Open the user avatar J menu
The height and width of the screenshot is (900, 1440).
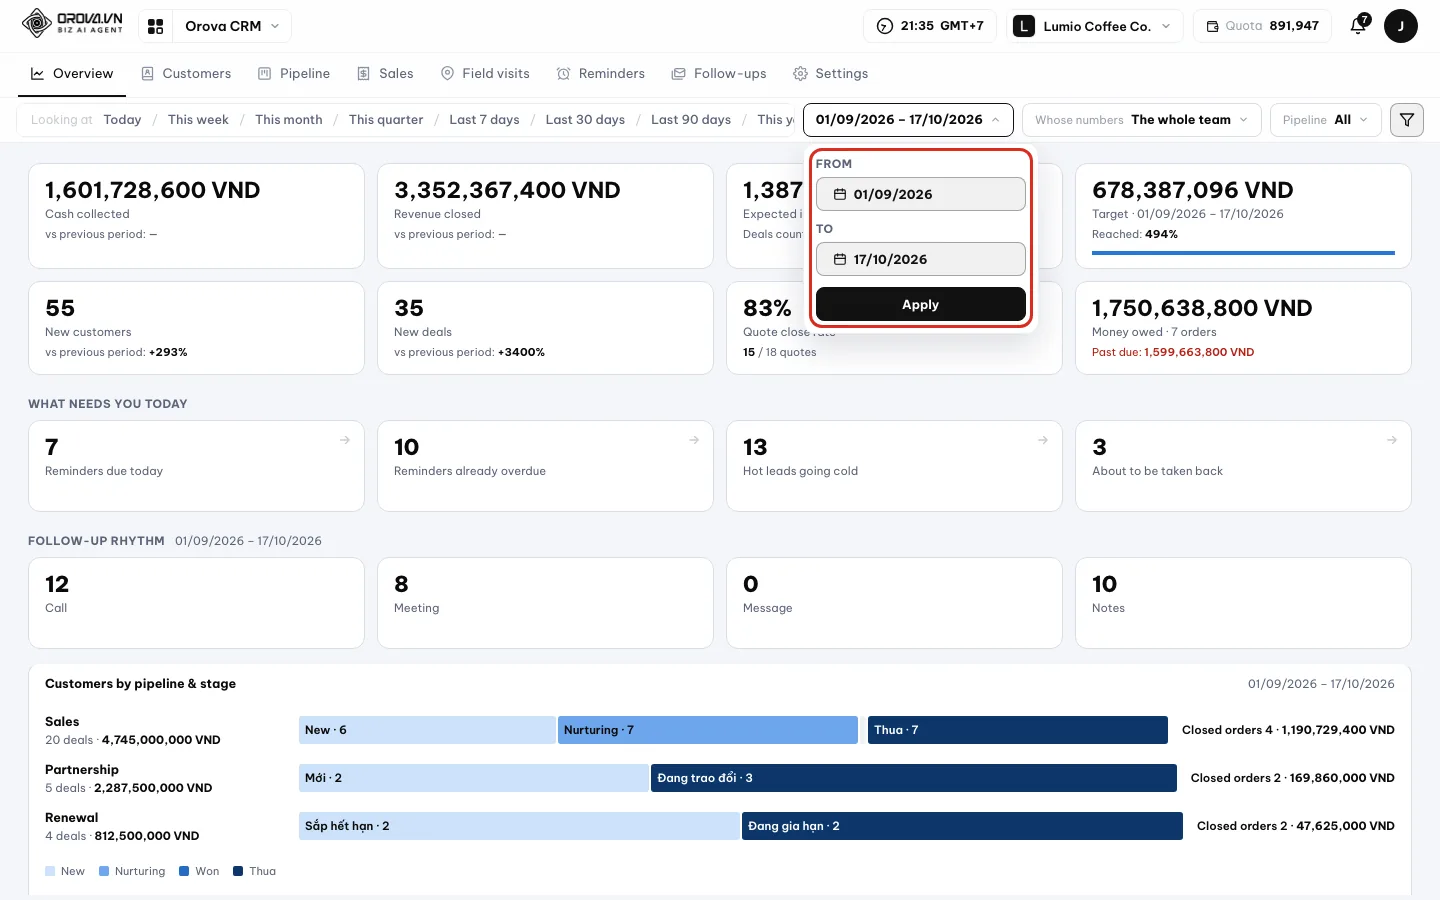coord(1401,26)
